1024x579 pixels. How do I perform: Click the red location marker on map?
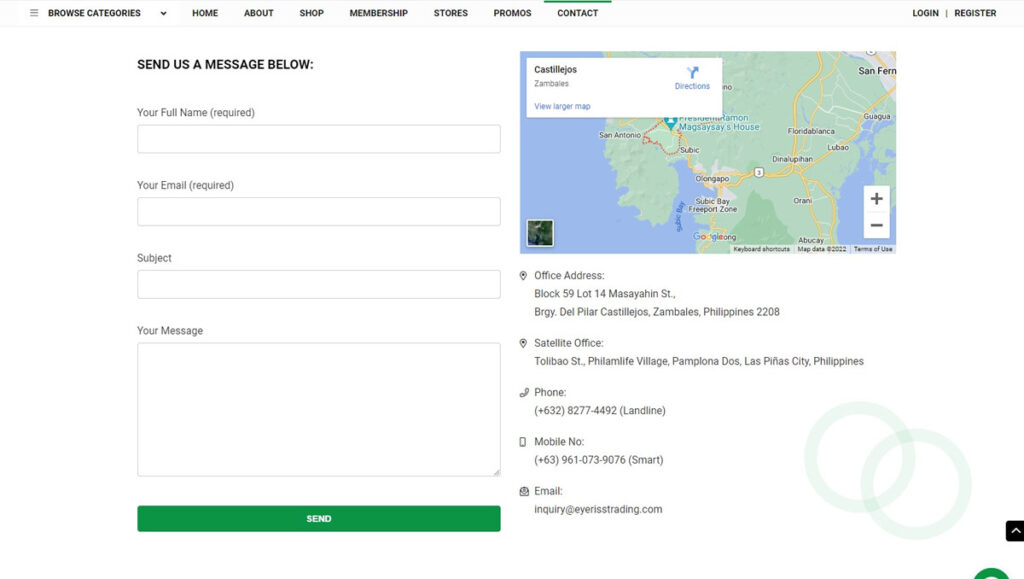pyautogui.click(x=671, y=122)
